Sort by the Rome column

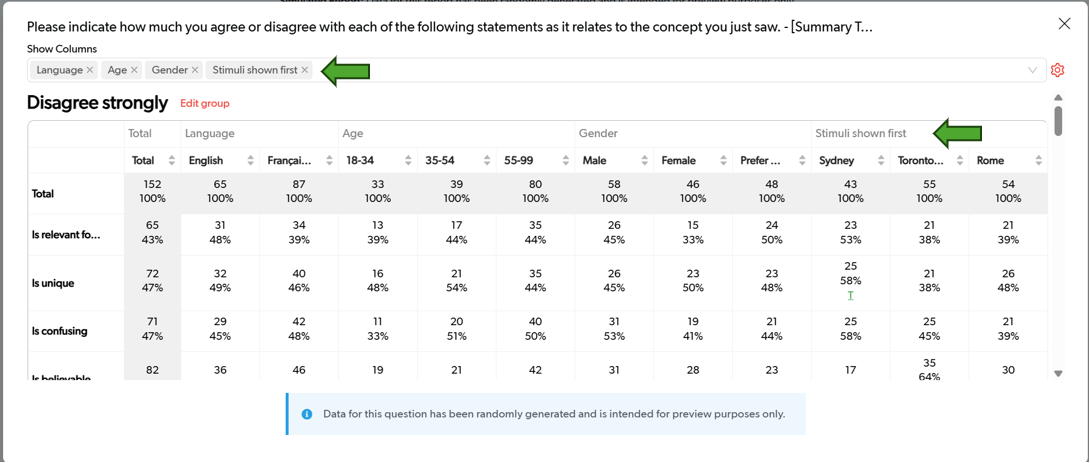(x=1038, y=161)
